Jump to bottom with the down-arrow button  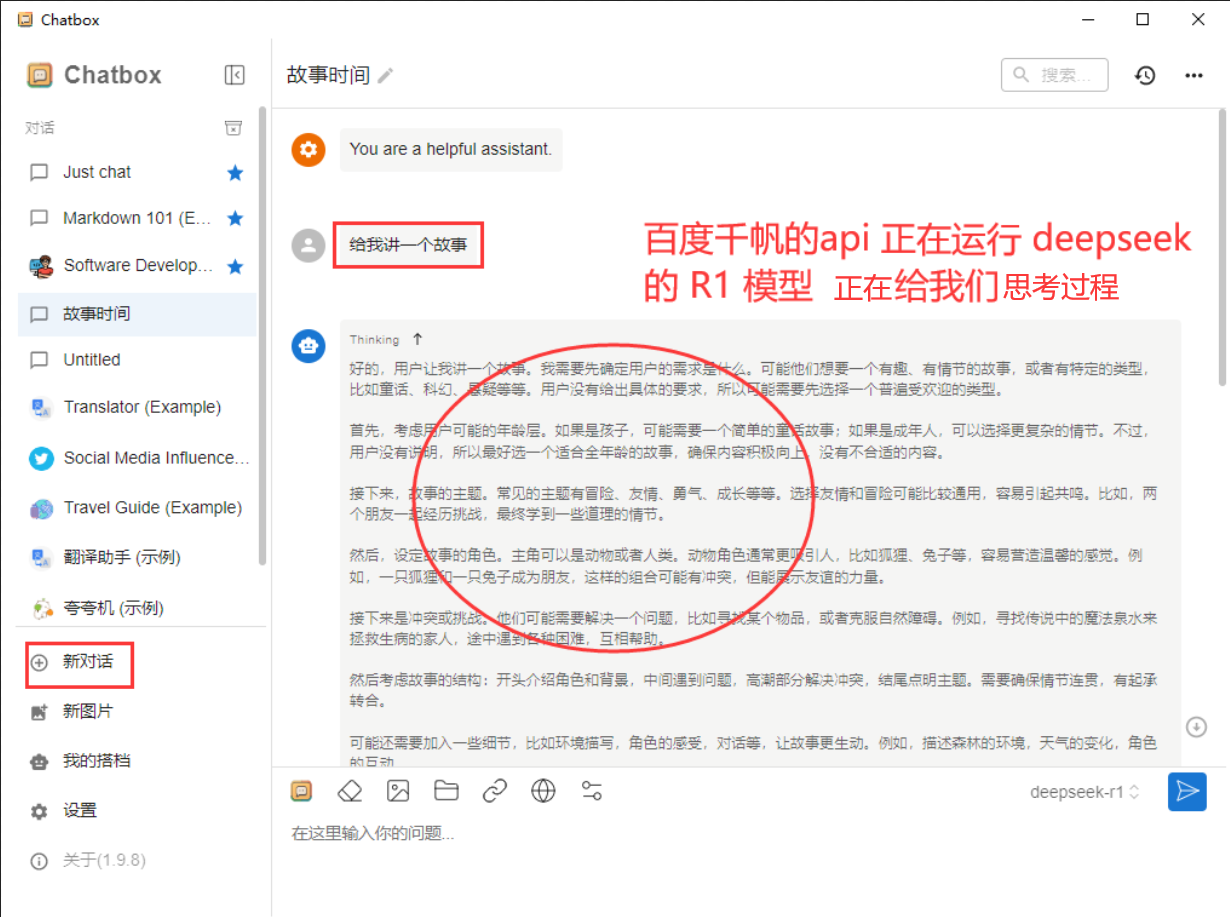[1196, 726]
